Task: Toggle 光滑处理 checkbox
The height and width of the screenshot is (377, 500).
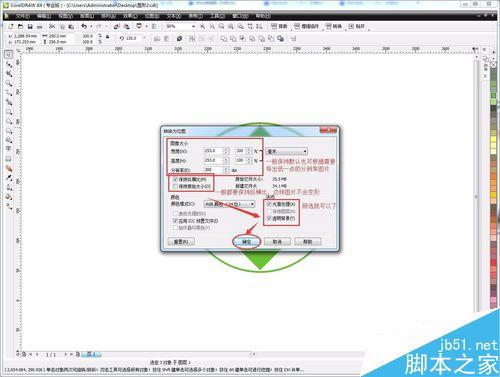Action: tap(269, 204)
